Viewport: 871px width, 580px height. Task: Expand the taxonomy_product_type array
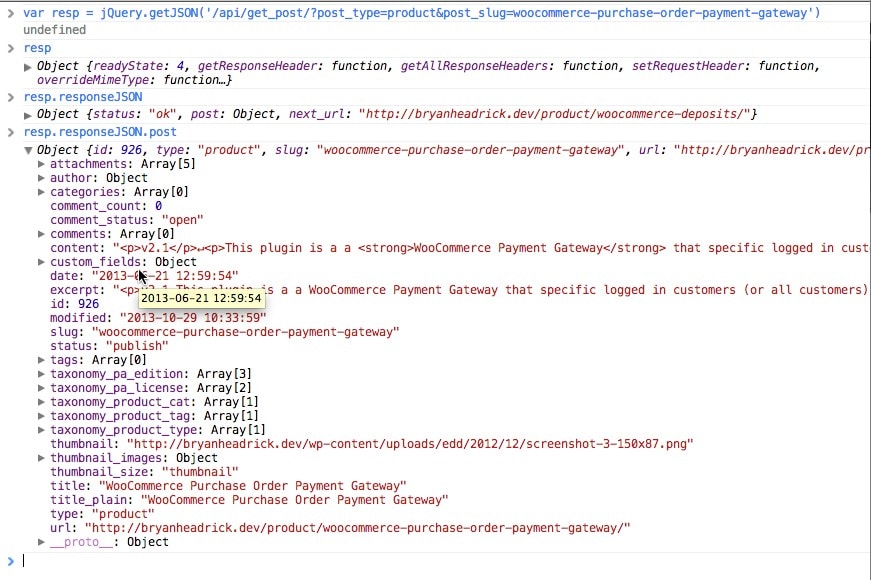tap(42, 430)
